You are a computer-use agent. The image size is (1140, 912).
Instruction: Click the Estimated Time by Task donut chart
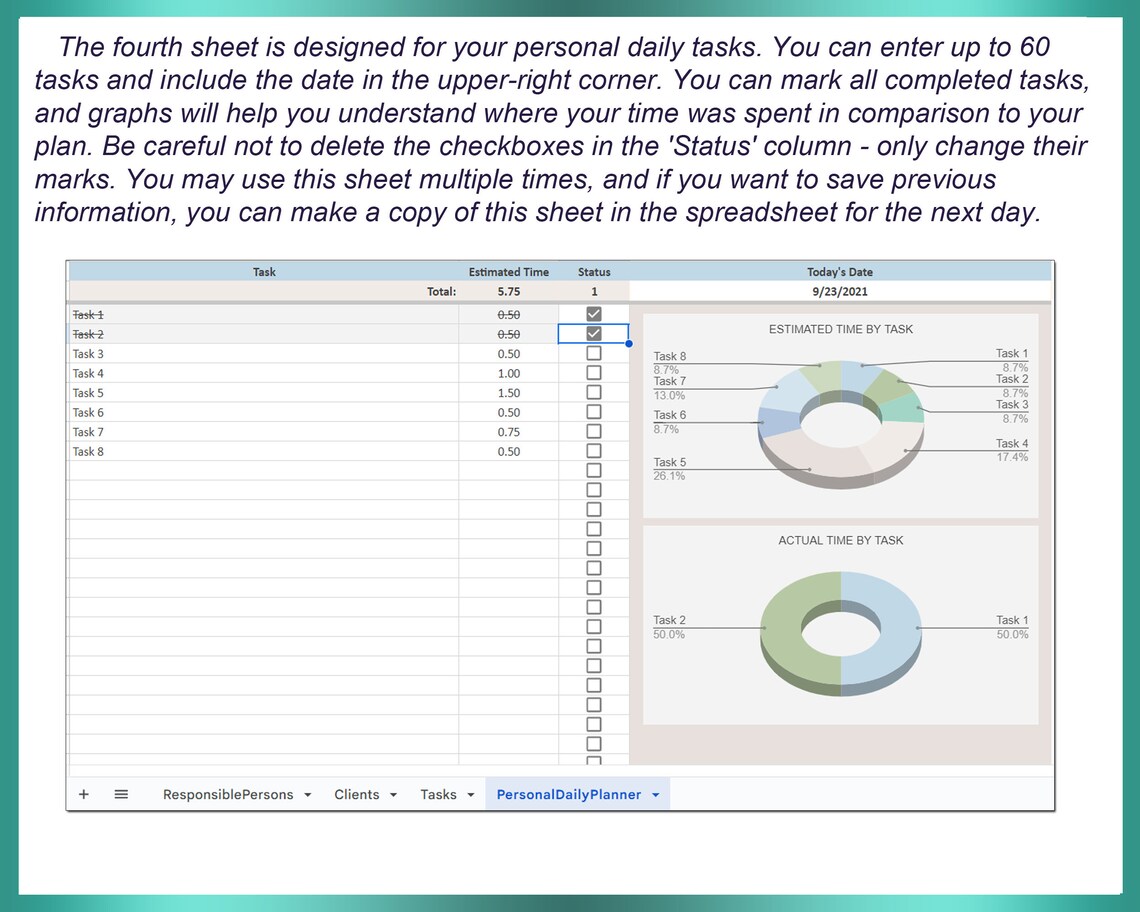coord(840,415)
